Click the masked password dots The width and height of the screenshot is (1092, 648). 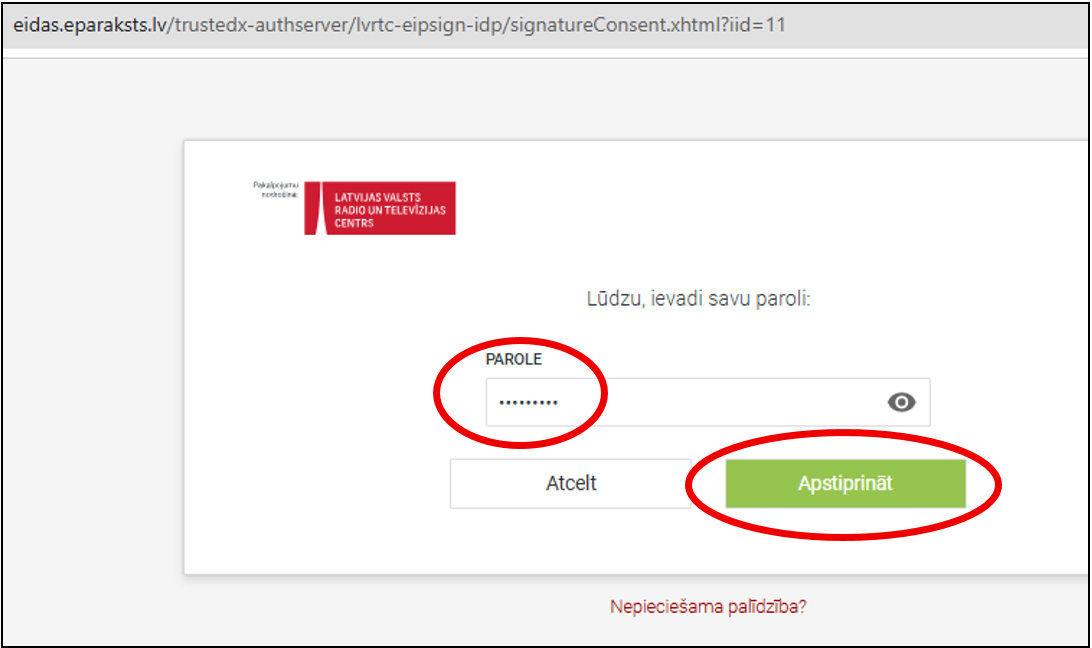pos(529,403)
